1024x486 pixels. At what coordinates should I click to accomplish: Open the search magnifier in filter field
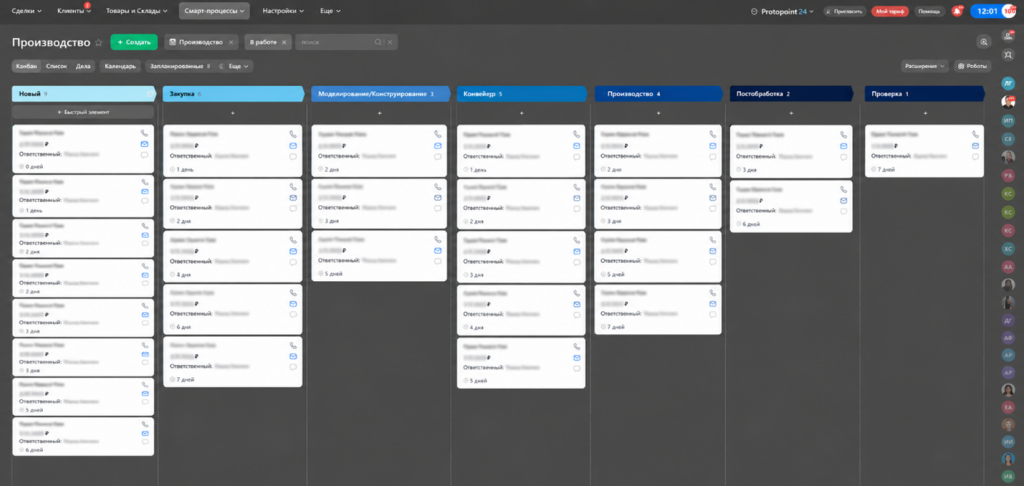pos(378,42)
